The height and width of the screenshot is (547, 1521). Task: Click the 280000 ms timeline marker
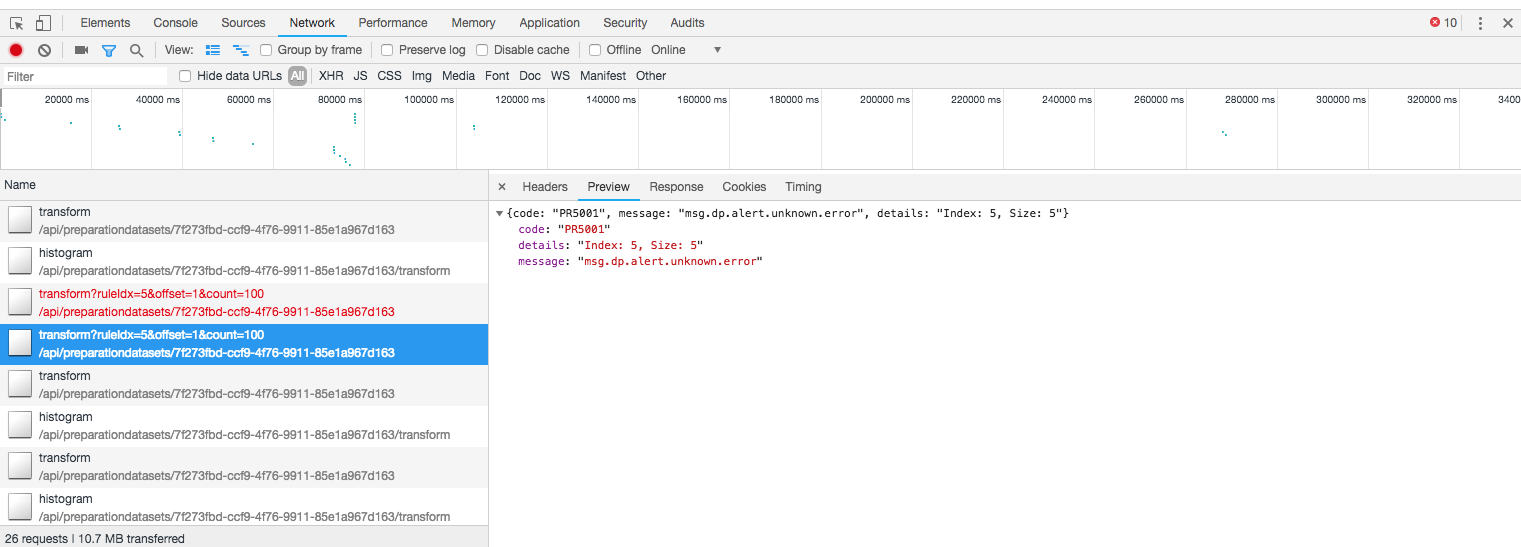pos(1250,100)
